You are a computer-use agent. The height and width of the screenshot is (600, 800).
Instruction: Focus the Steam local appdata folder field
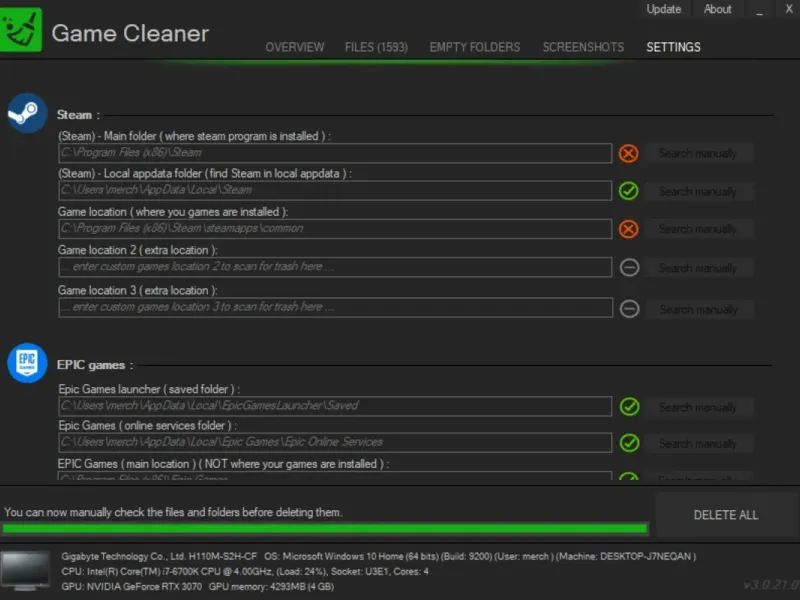click(335, 190)
